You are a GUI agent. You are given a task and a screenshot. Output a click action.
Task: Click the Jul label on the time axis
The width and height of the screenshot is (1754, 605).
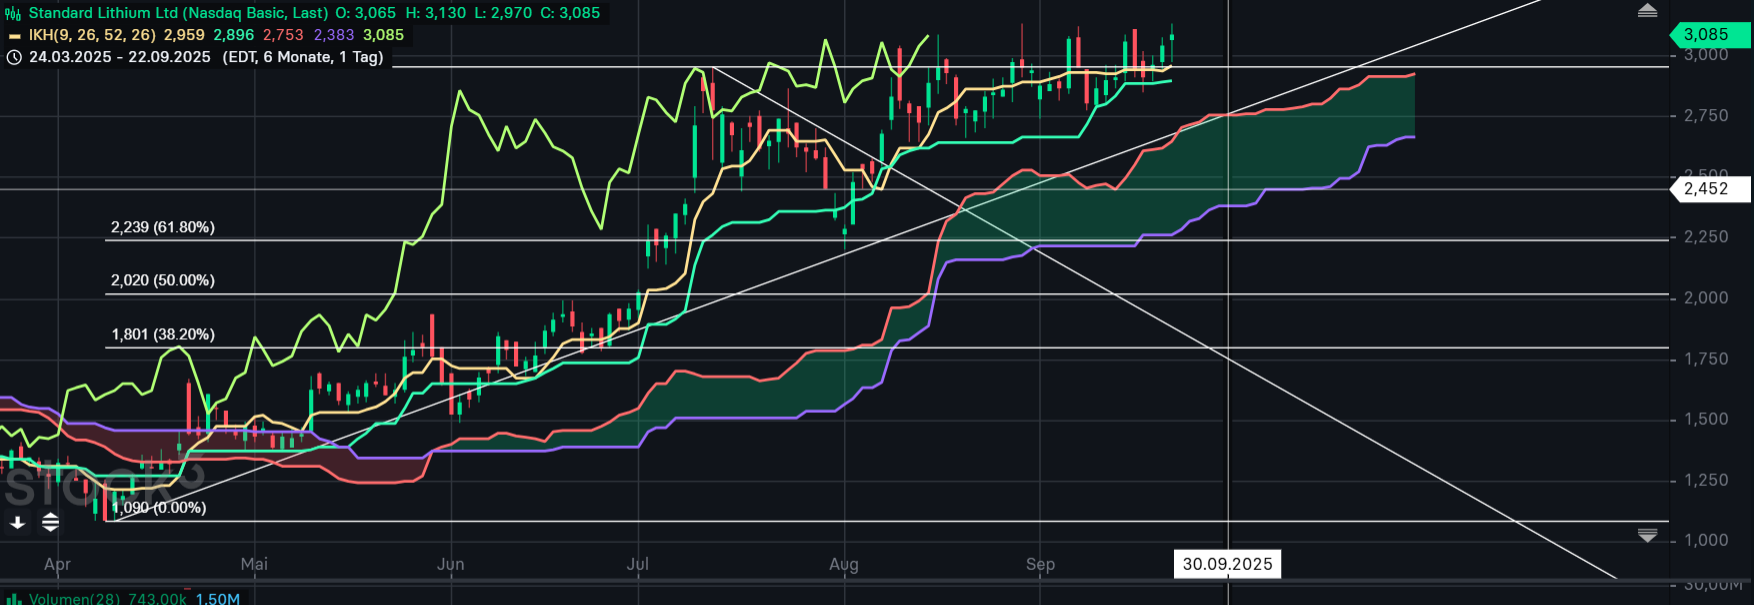(637, 564)
